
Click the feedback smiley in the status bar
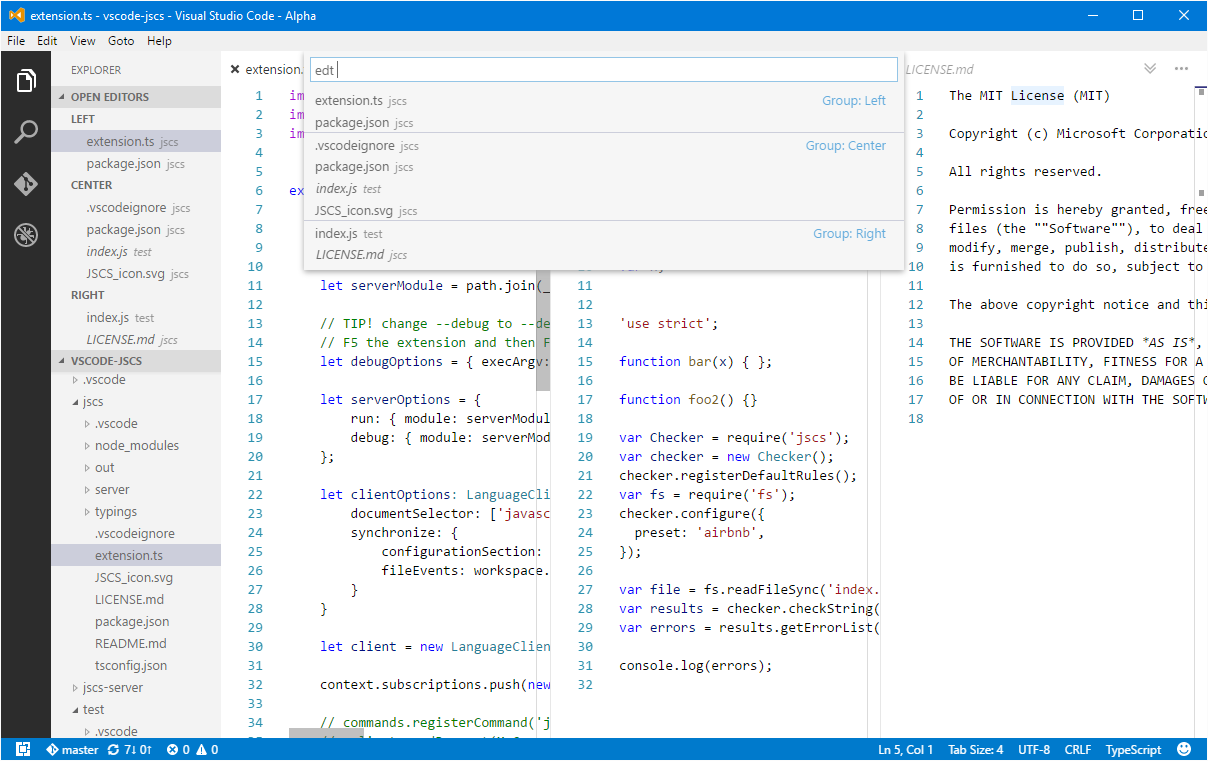(x=1183, y=749)
